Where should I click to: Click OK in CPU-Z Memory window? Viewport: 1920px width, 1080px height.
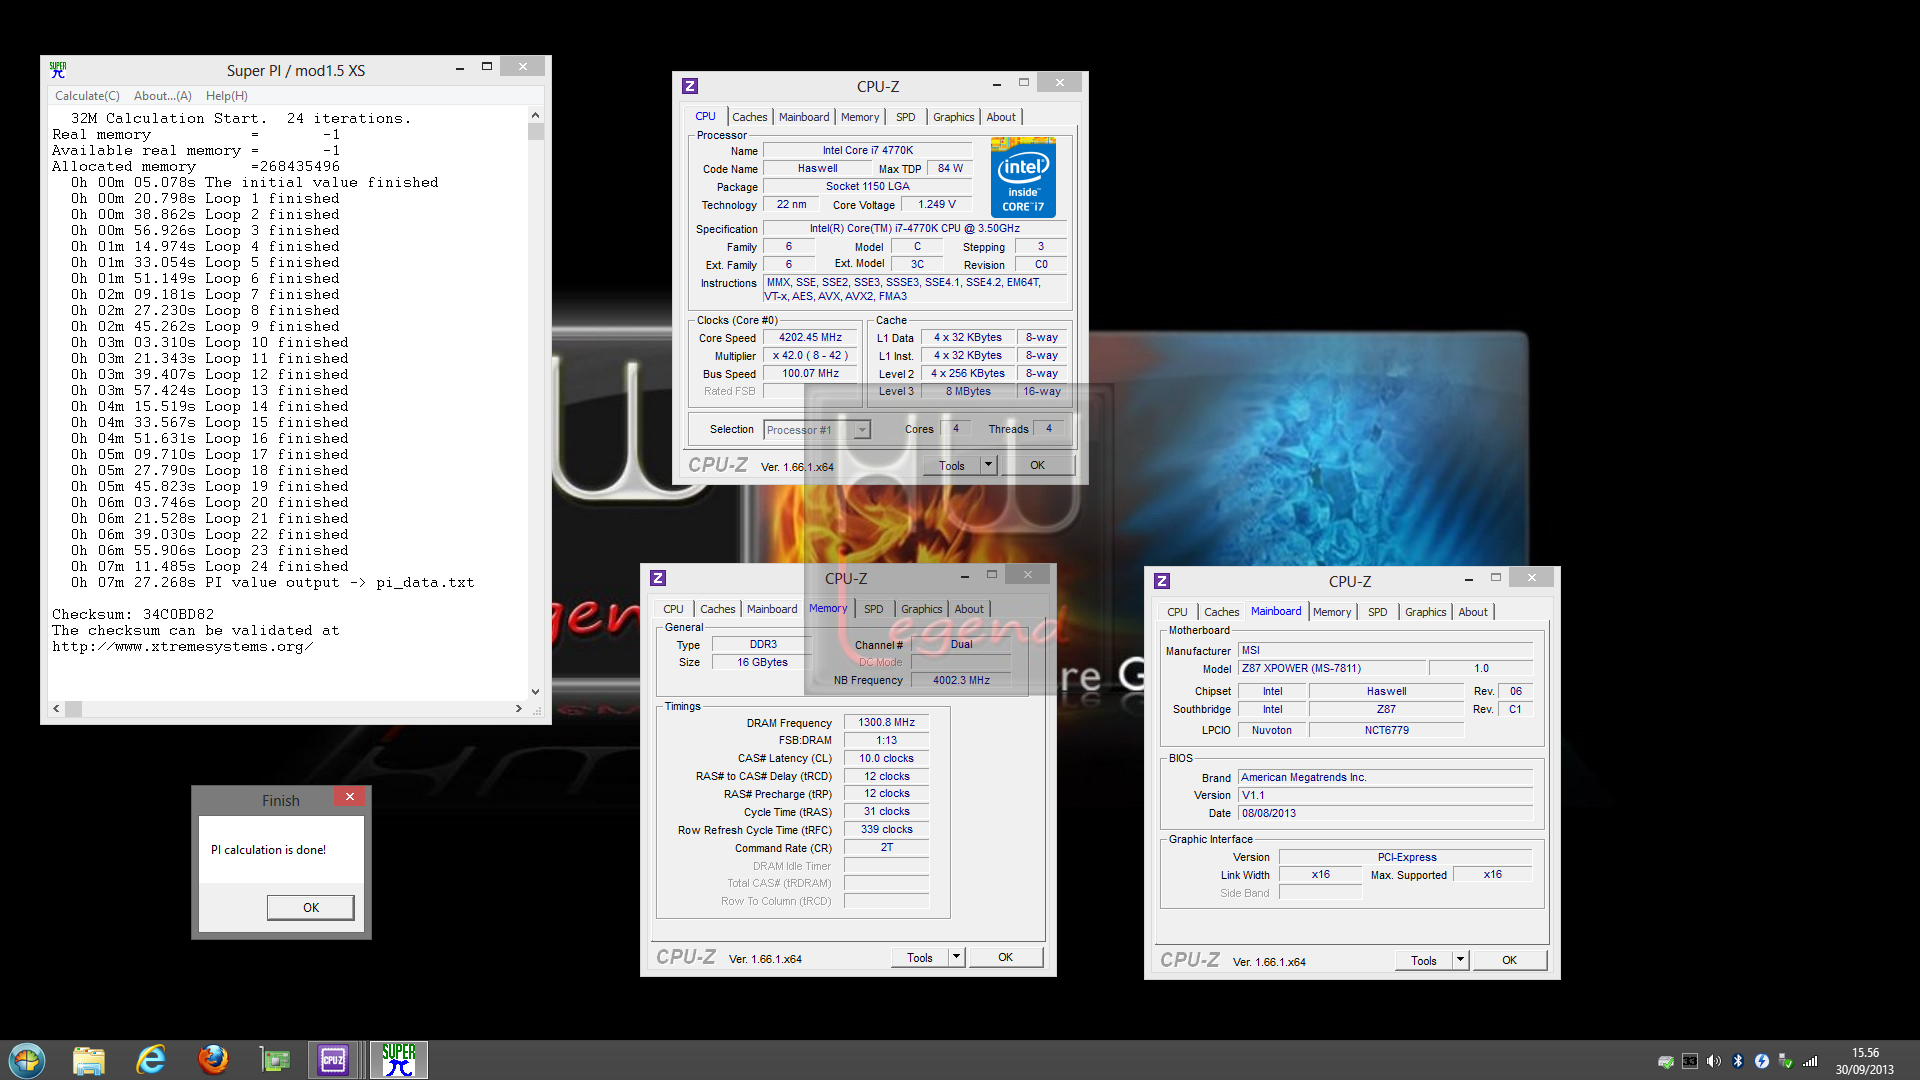pos(1006,957)
